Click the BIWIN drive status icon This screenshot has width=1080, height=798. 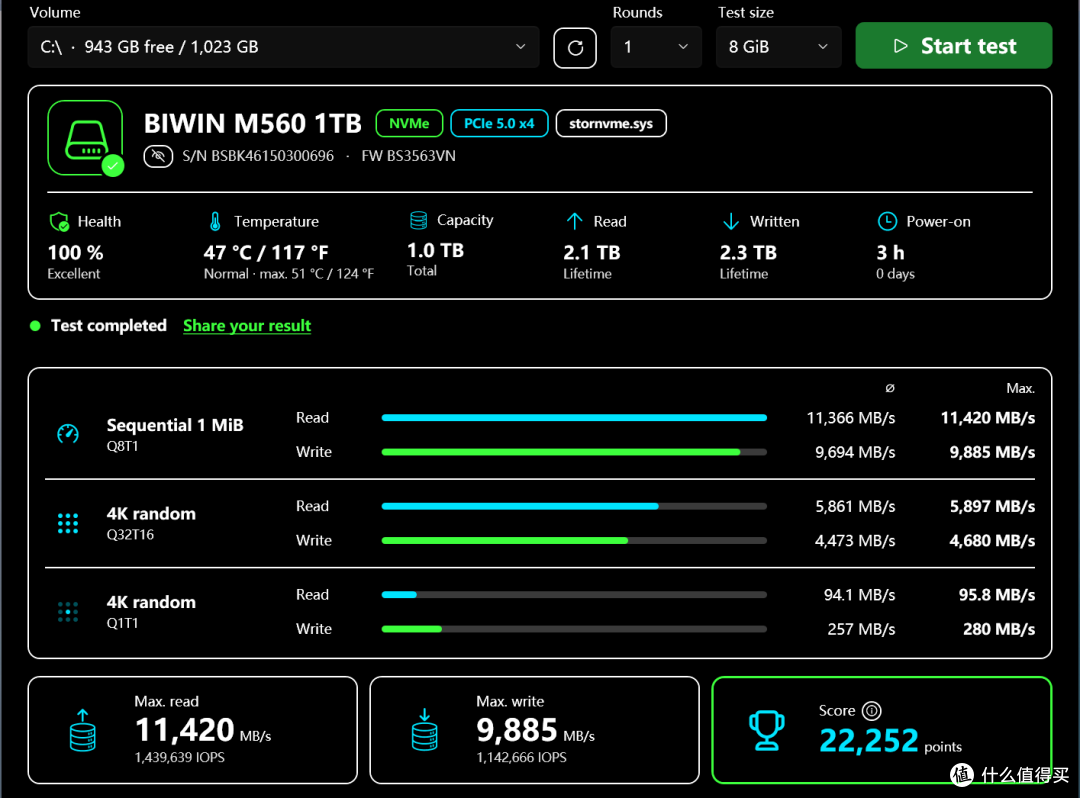tap(85, 138)
